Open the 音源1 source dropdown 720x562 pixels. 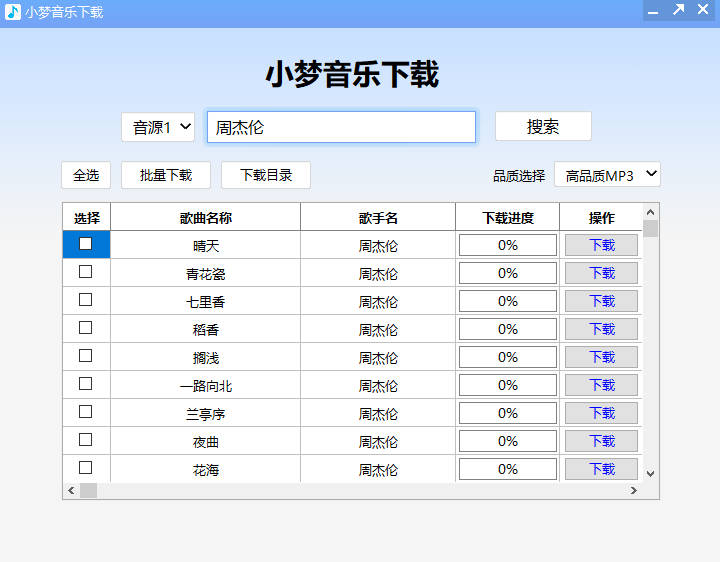(x=158, y=127)
